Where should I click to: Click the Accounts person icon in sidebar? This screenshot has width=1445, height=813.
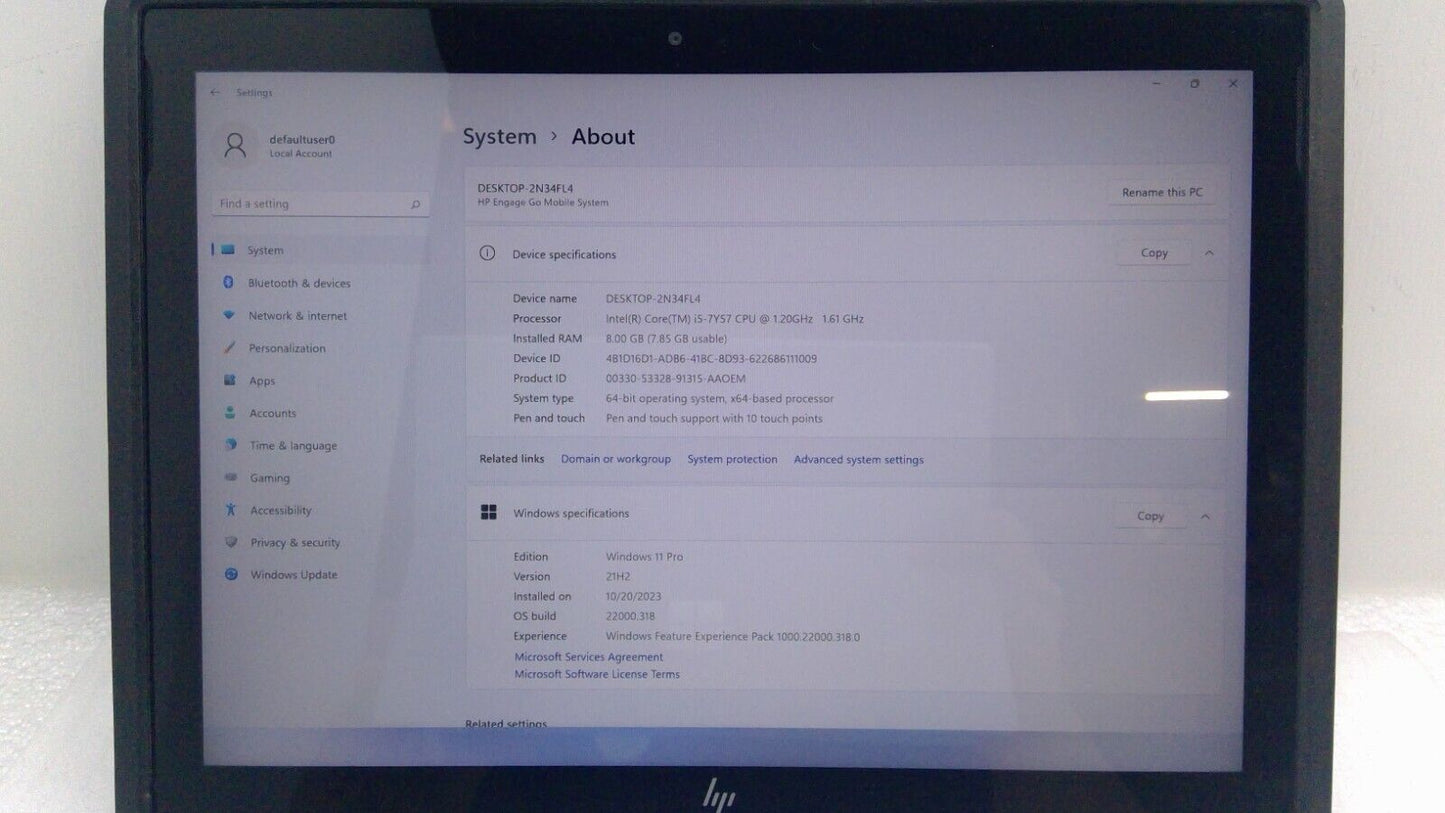(230, 413)
